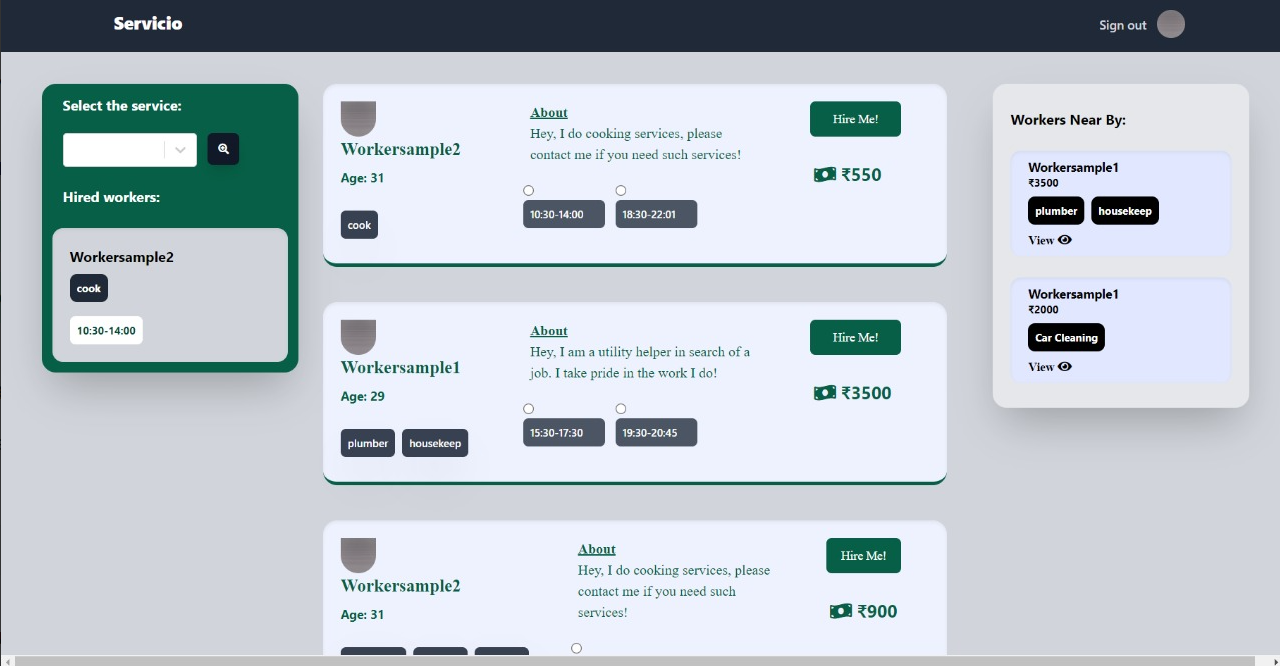The height and width of the screenshot is (666, 1280).
Task: Click the About heading in the ₹550 card
Action: pyautogui.click(x=549, y=113)
